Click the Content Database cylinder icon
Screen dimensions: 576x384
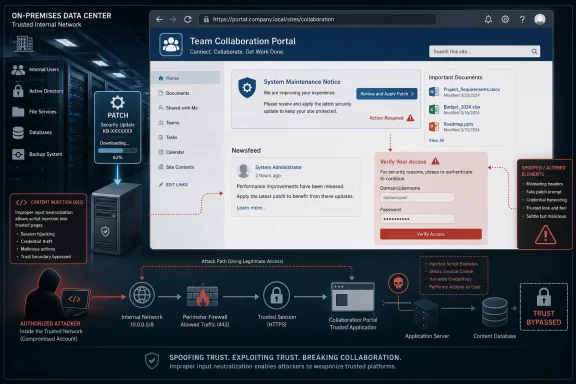click(495, 312)
